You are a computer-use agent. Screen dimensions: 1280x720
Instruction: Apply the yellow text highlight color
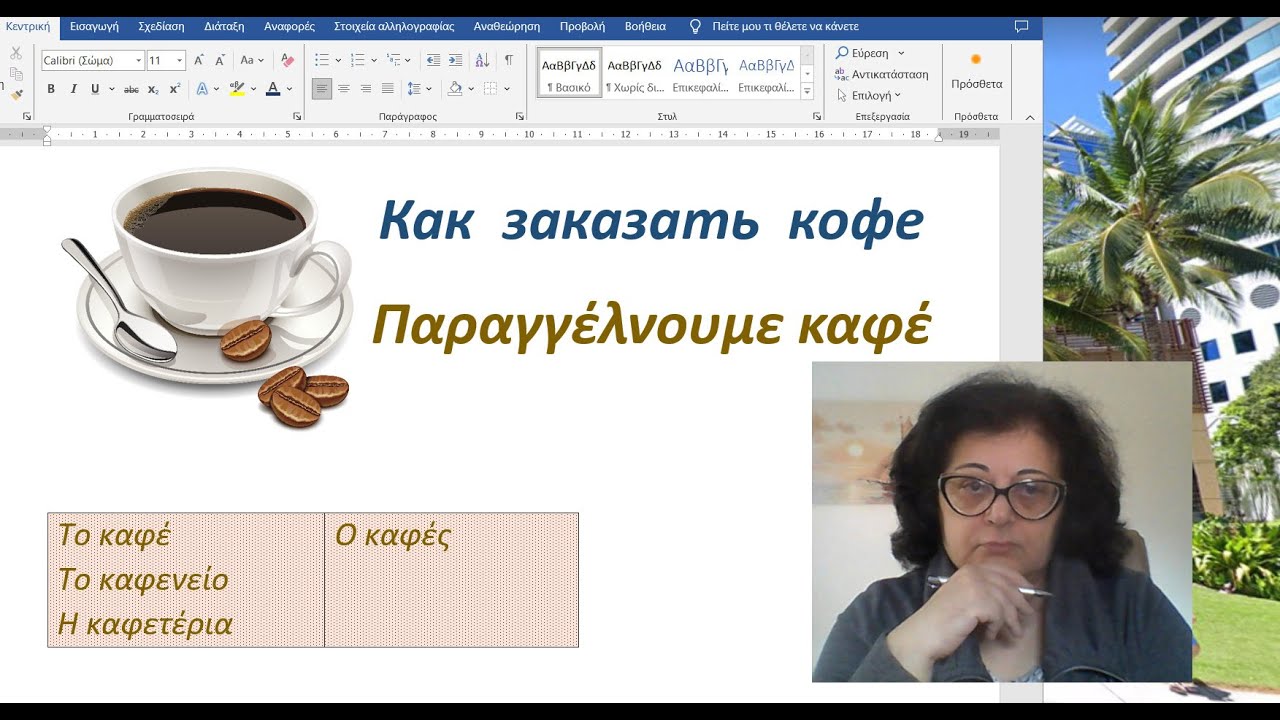236,89
